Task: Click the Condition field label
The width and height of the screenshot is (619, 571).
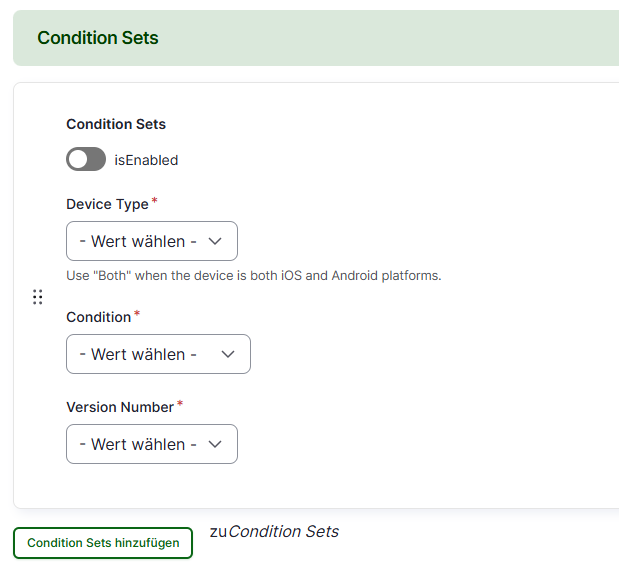Action: 99,317
